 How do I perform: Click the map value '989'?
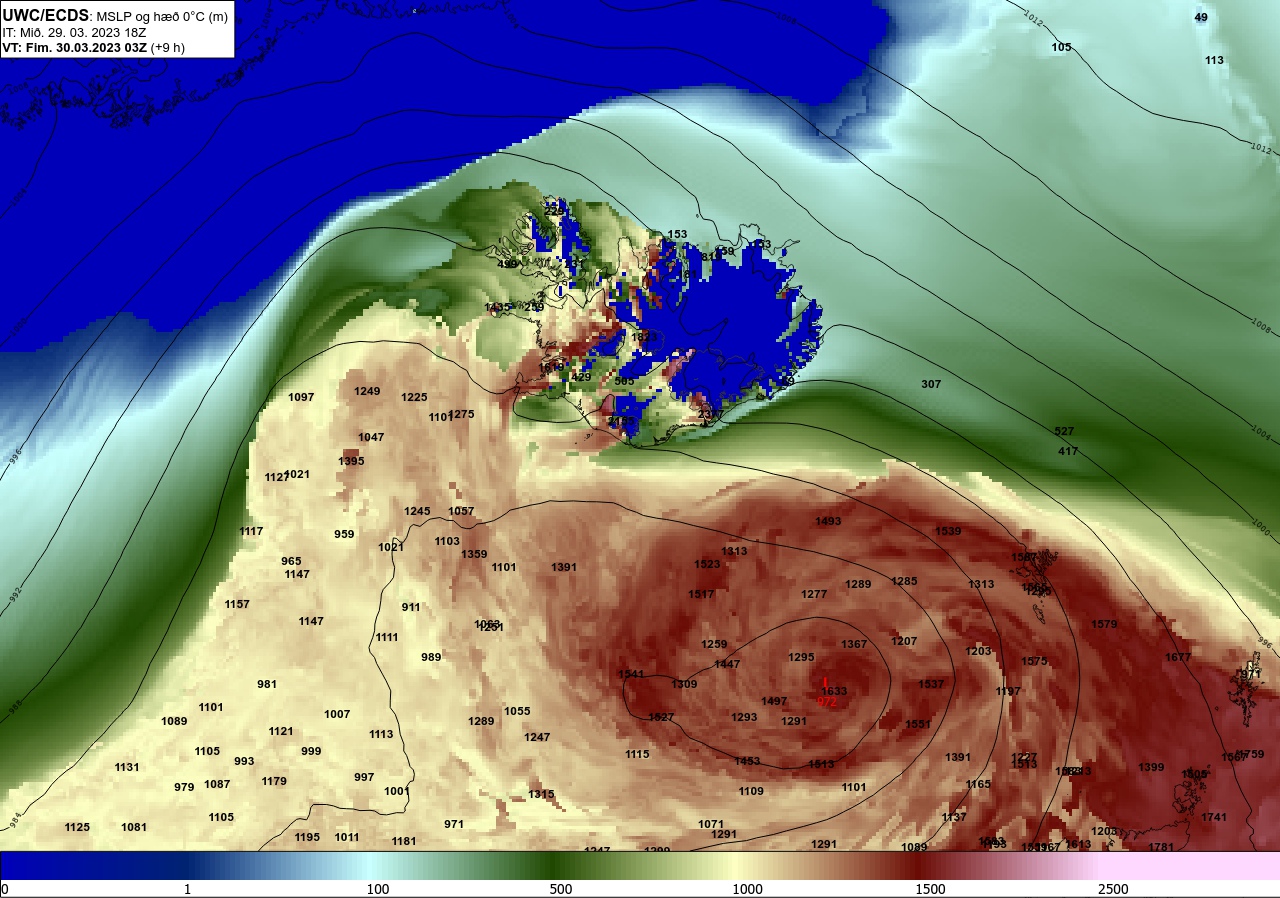[431, 657]
